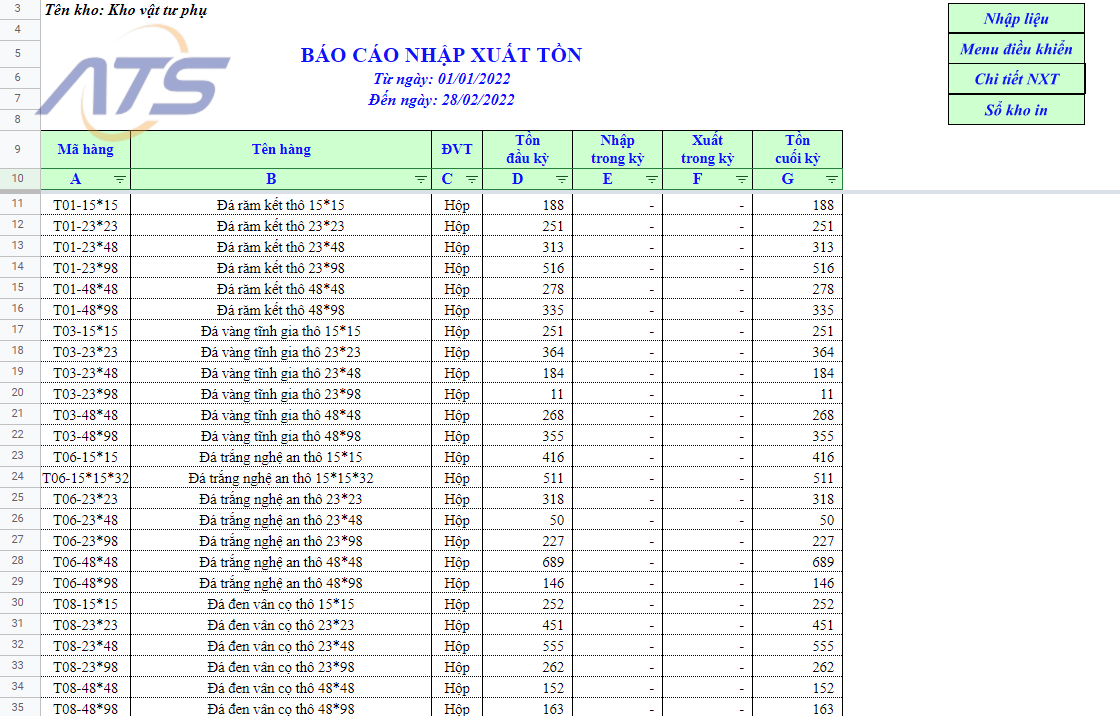The width and height of the screenshot is (1120, 716).
Task: Click cell Đá răm kết thô 23*98
Action: tap(281, 268)
